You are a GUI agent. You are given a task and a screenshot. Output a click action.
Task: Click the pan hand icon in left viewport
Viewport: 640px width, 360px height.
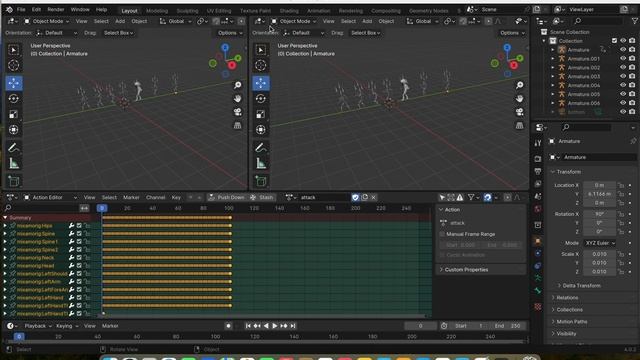(237, 98)
